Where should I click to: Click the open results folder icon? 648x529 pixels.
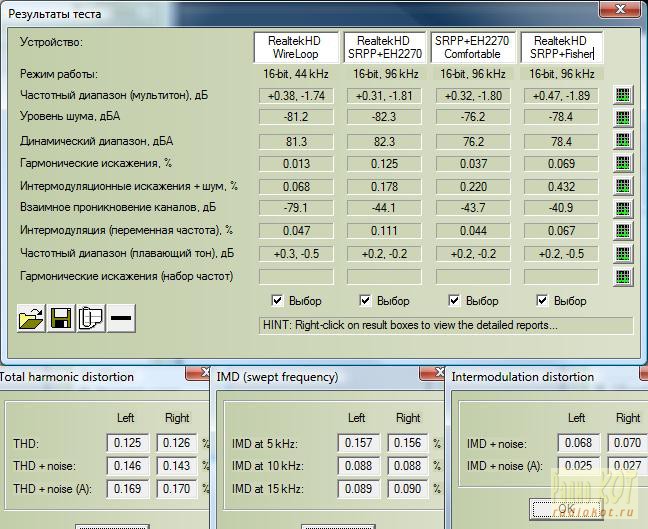(x=31, y=318)
